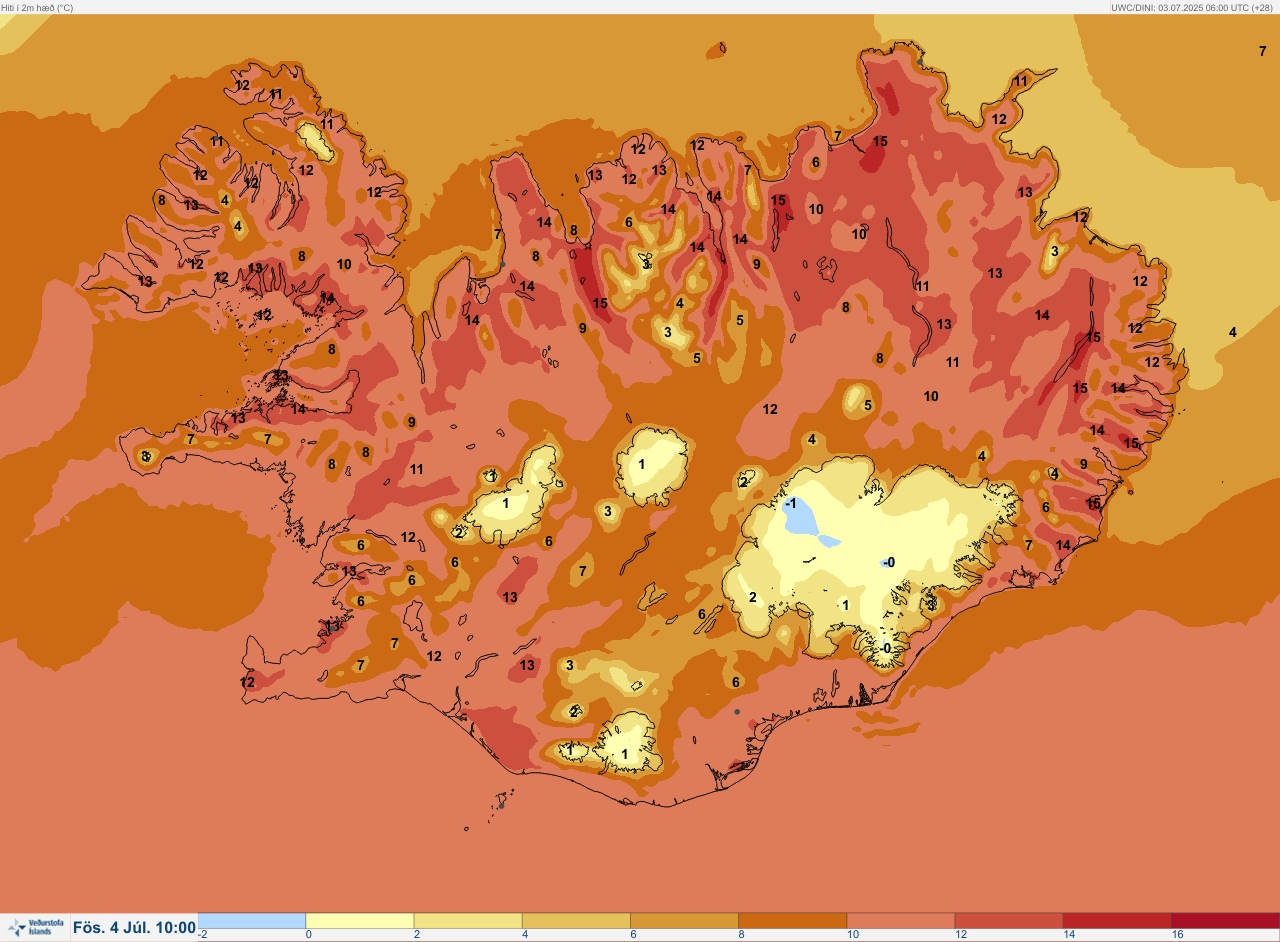1280x942 pixels.
Task: Click the UWC/DINI model run timestamp
Action: point(1191,7)
